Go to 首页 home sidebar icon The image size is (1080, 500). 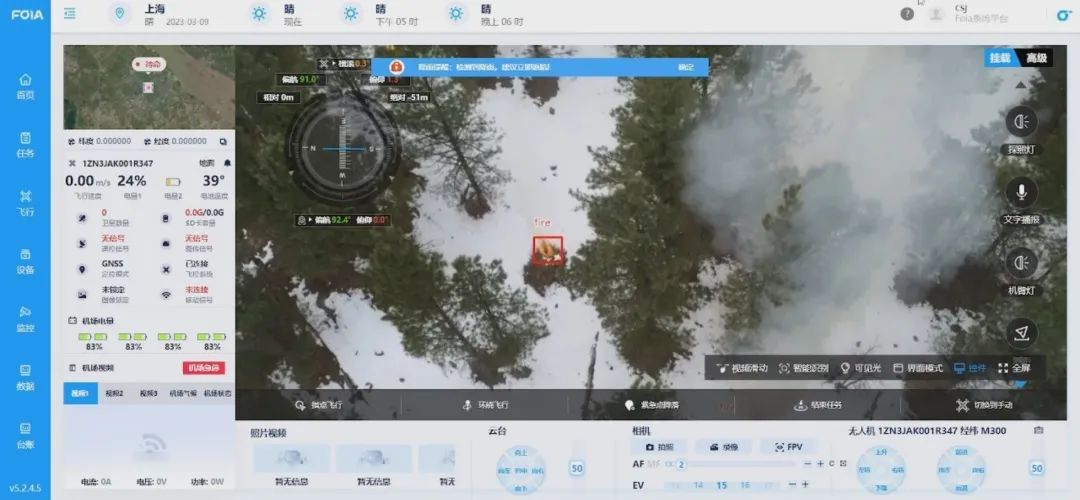[x=25, y=85]
